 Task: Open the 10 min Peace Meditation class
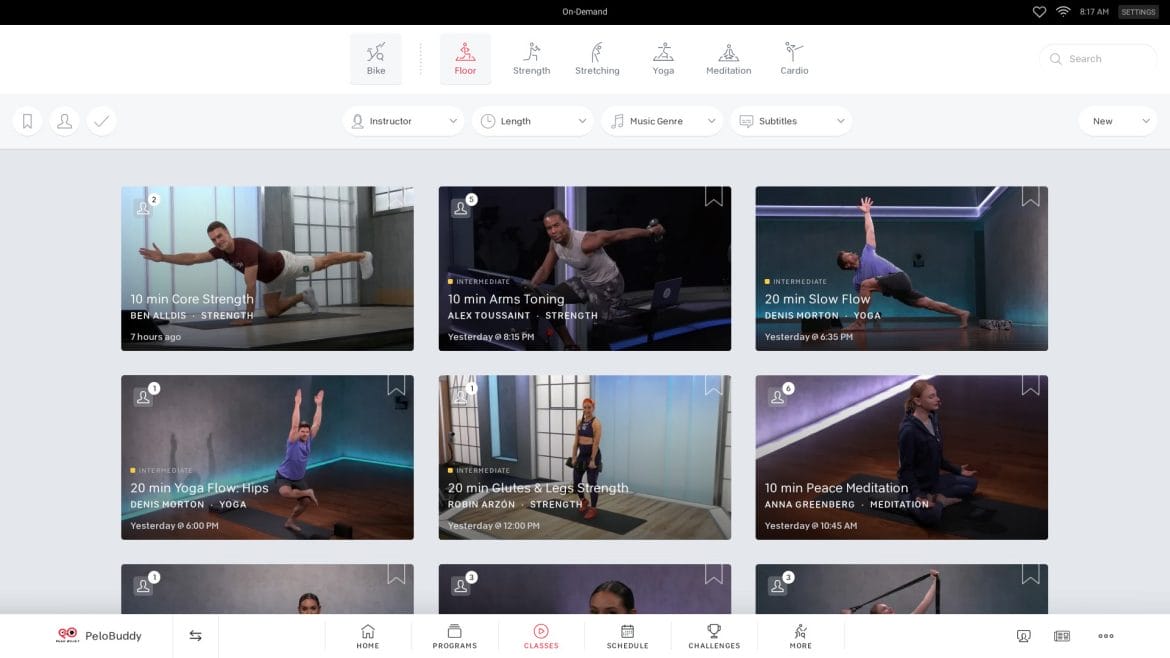(901, 457)
